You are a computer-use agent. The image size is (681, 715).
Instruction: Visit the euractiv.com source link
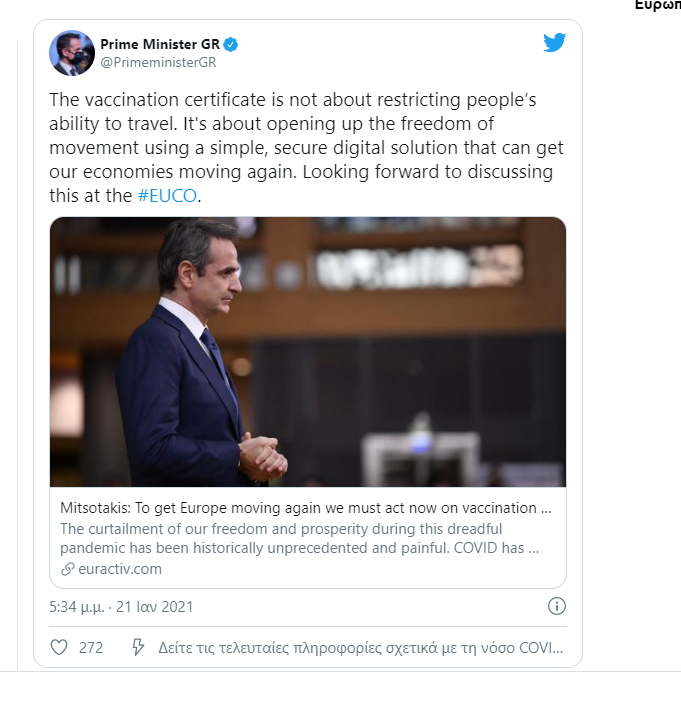point(120,569)
